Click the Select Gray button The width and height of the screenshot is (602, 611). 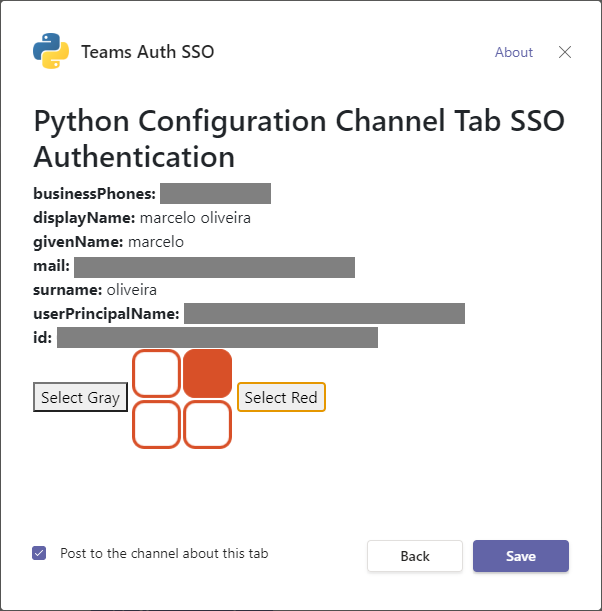(80, 397)
